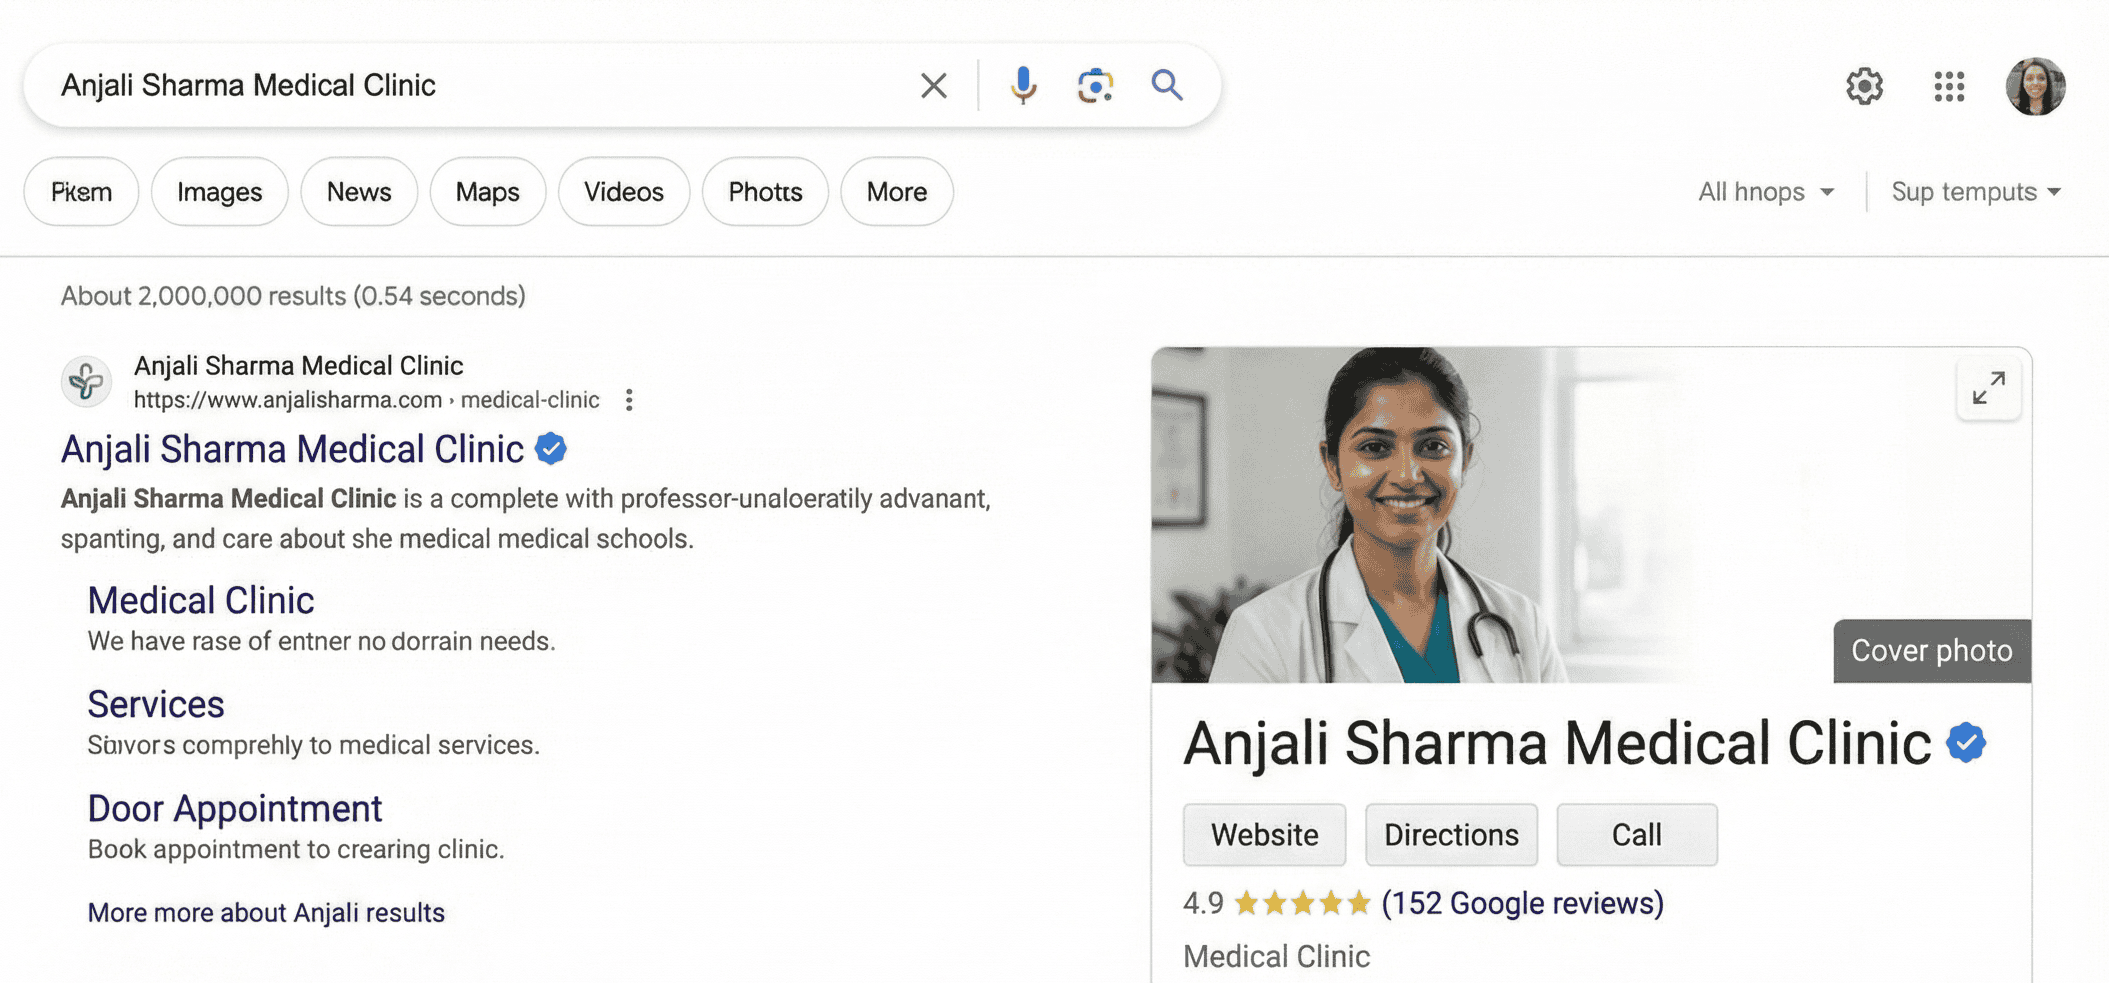
Task: Switch to Videos tab
Action: tap(623, 191)
